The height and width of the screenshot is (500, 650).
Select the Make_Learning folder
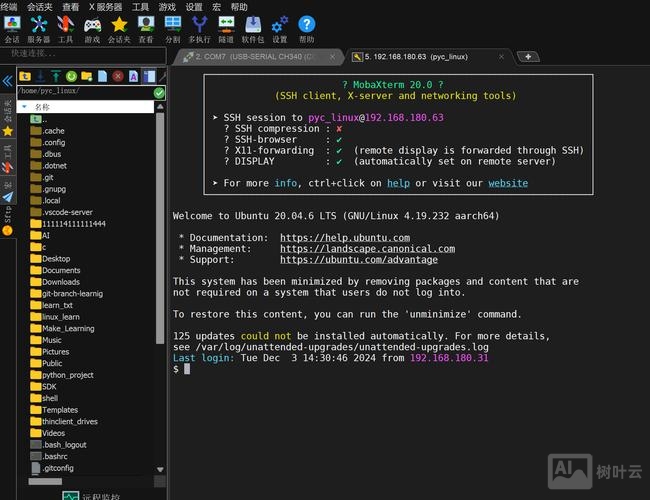[x=62, y=328]
